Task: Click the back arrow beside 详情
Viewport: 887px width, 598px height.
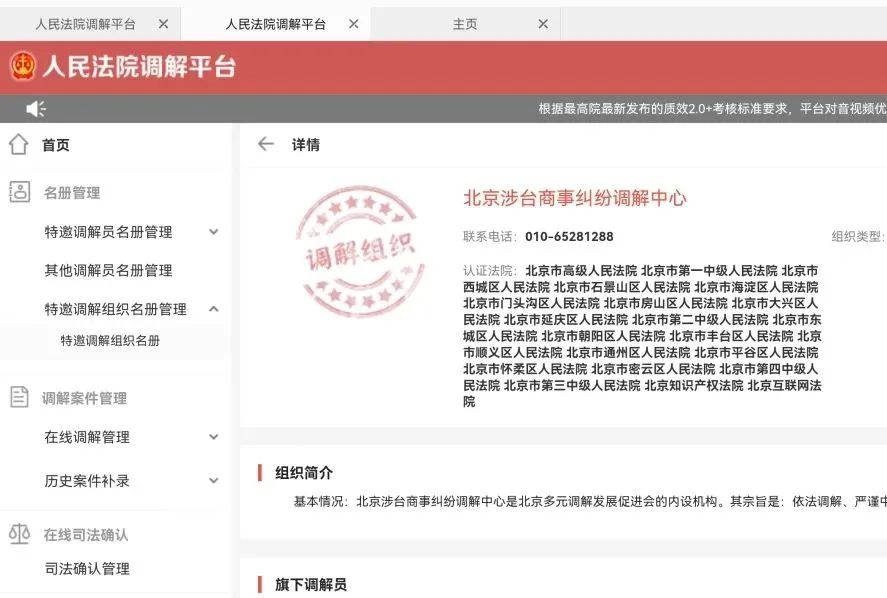Action: click(265, 144)
